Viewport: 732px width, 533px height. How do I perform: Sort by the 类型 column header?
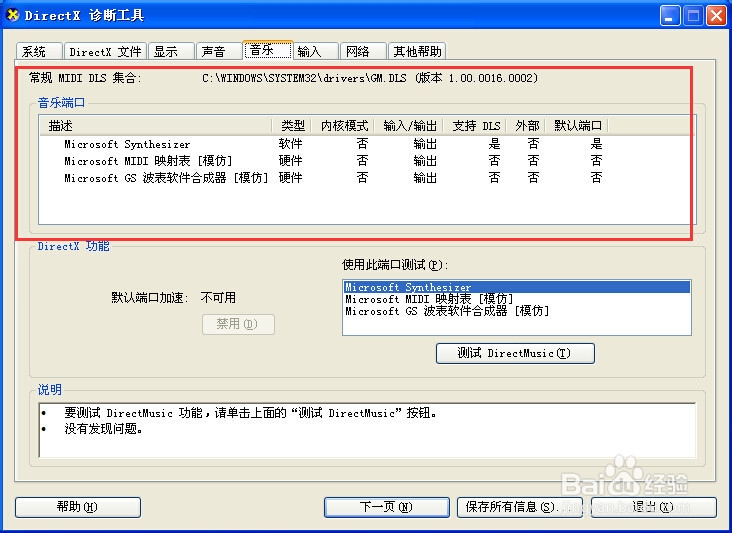tap(291, 126)
